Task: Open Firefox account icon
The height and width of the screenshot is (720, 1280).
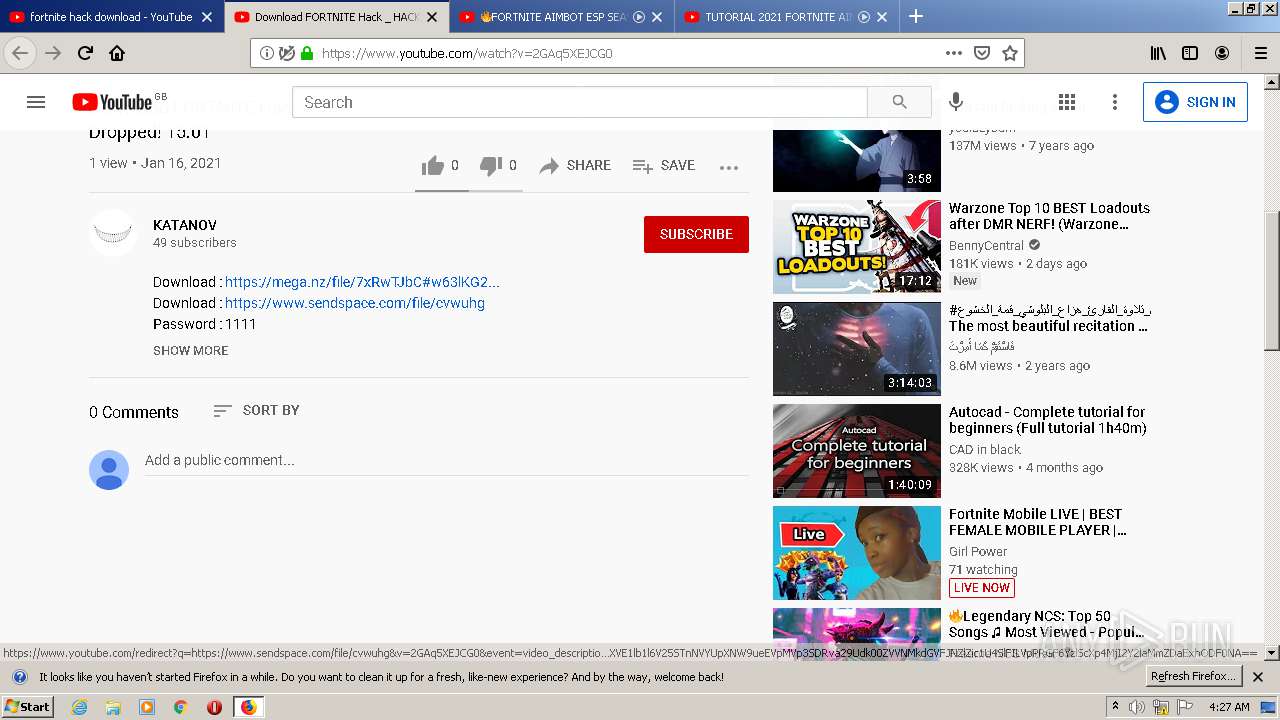Action: pyautogui.click(x=1222, y=53)
